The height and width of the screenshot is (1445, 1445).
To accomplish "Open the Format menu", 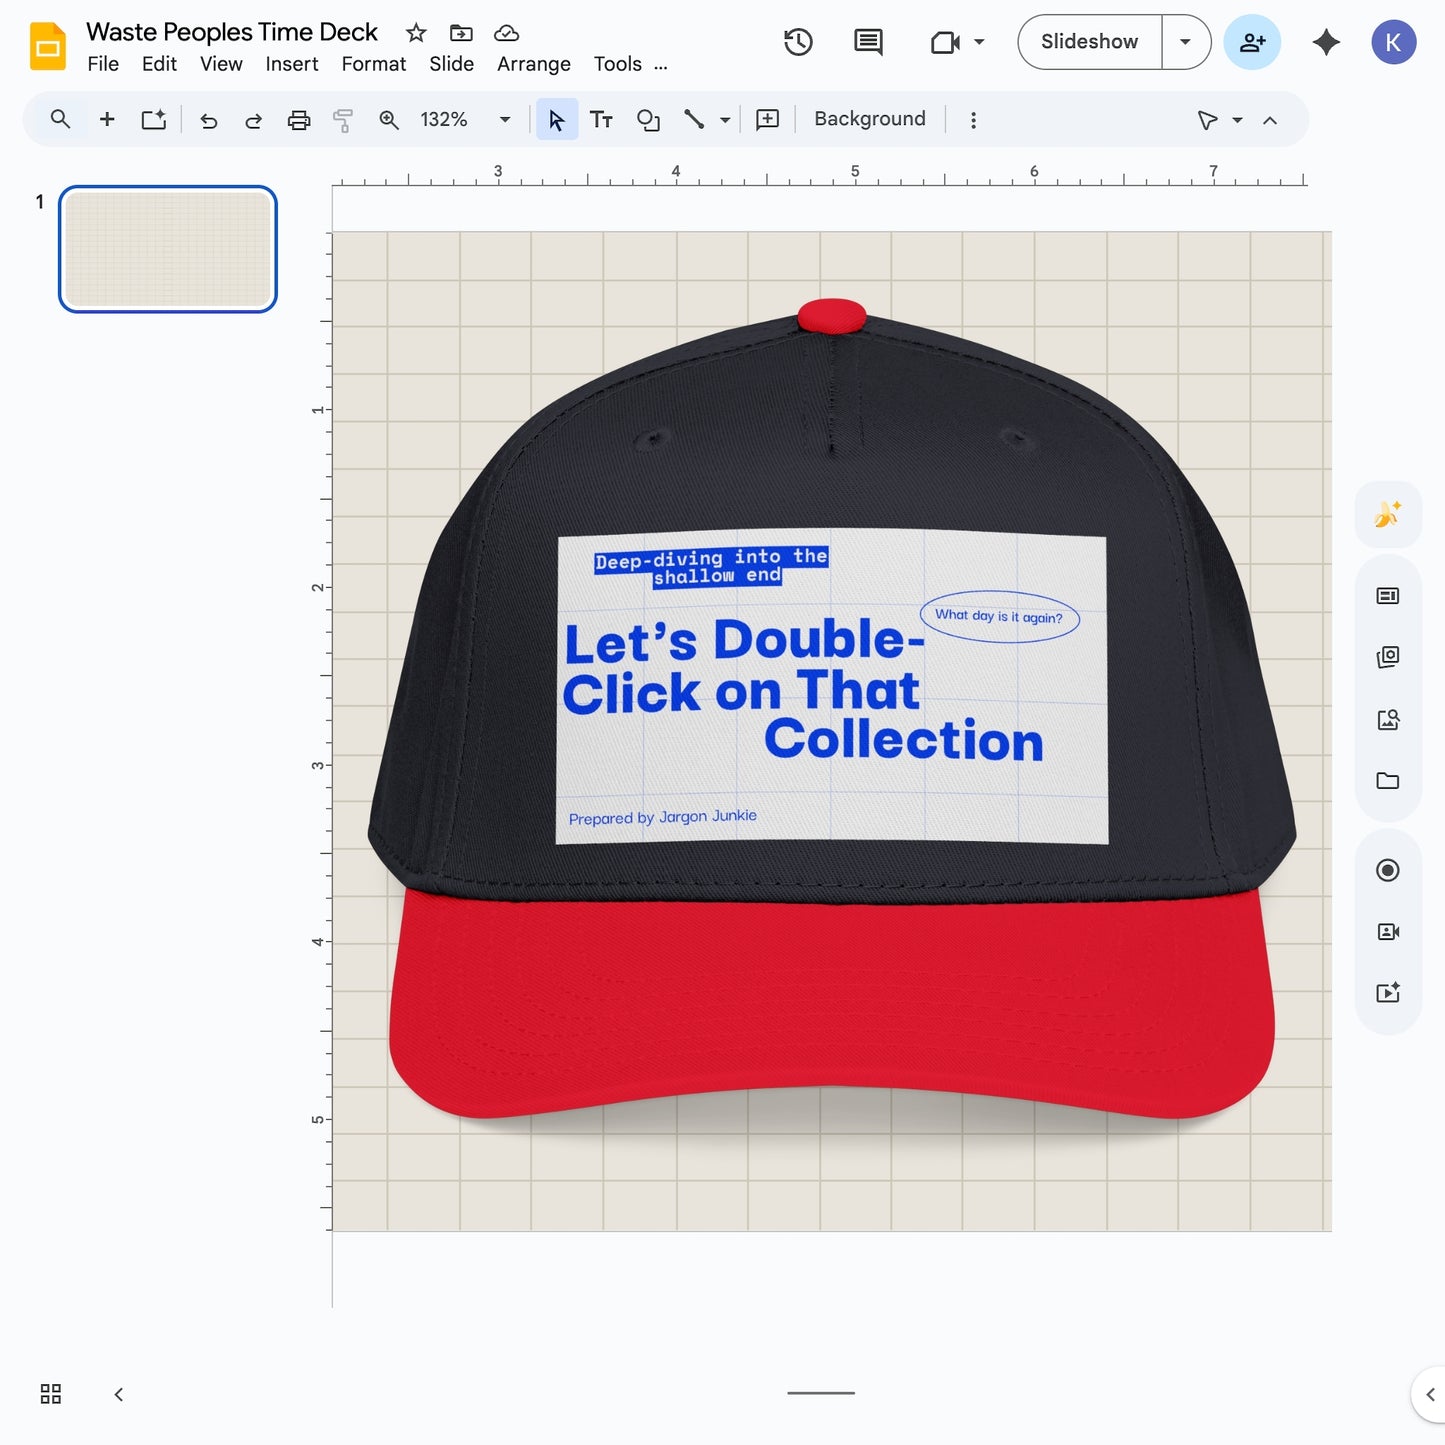I will click(374, 64).
